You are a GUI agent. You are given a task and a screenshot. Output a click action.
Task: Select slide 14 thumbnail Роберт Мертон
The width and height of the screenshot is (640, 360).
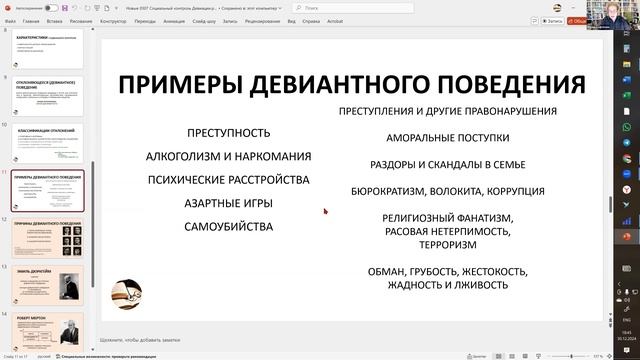pyautogui.click(x=47, y=332)
